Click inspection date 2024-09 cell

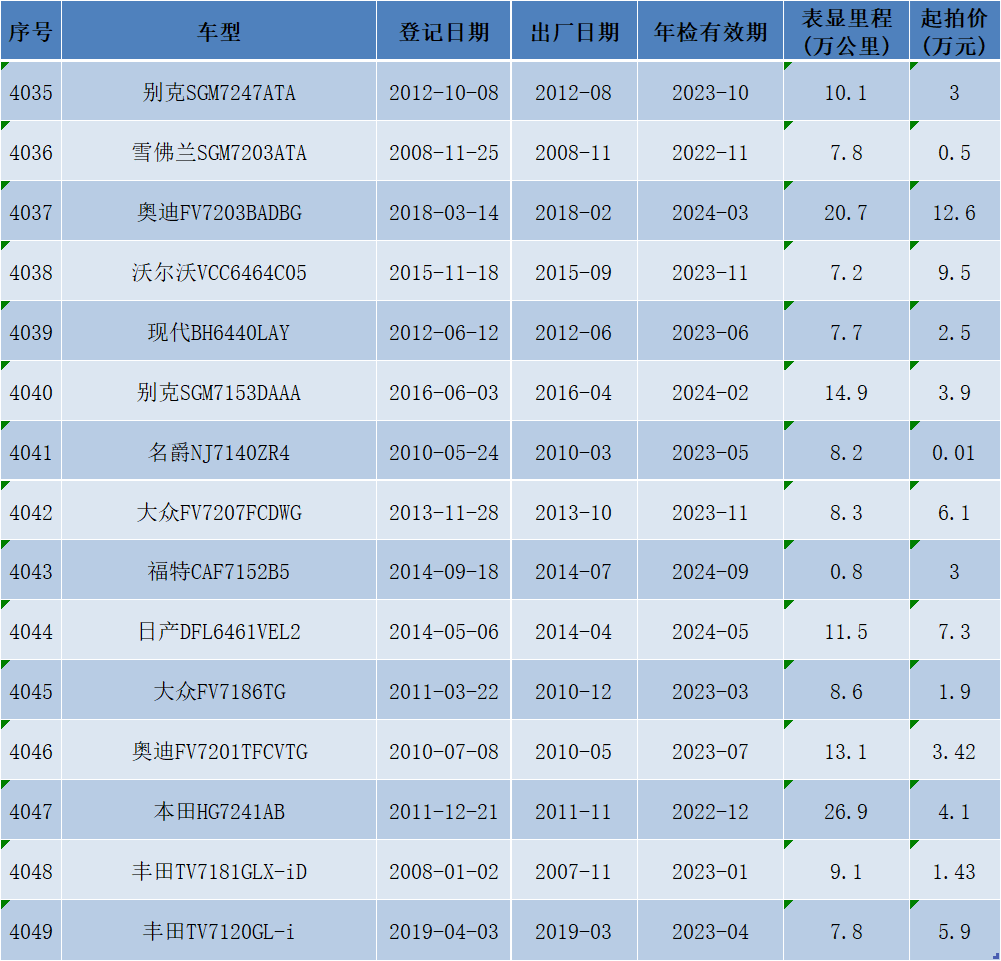coord(710,571)
